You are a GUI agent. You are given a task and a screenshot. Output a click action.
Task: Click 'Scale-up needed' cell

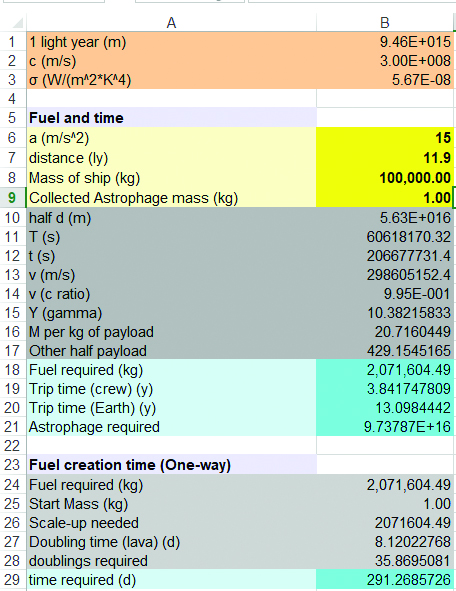click(171, 523)
